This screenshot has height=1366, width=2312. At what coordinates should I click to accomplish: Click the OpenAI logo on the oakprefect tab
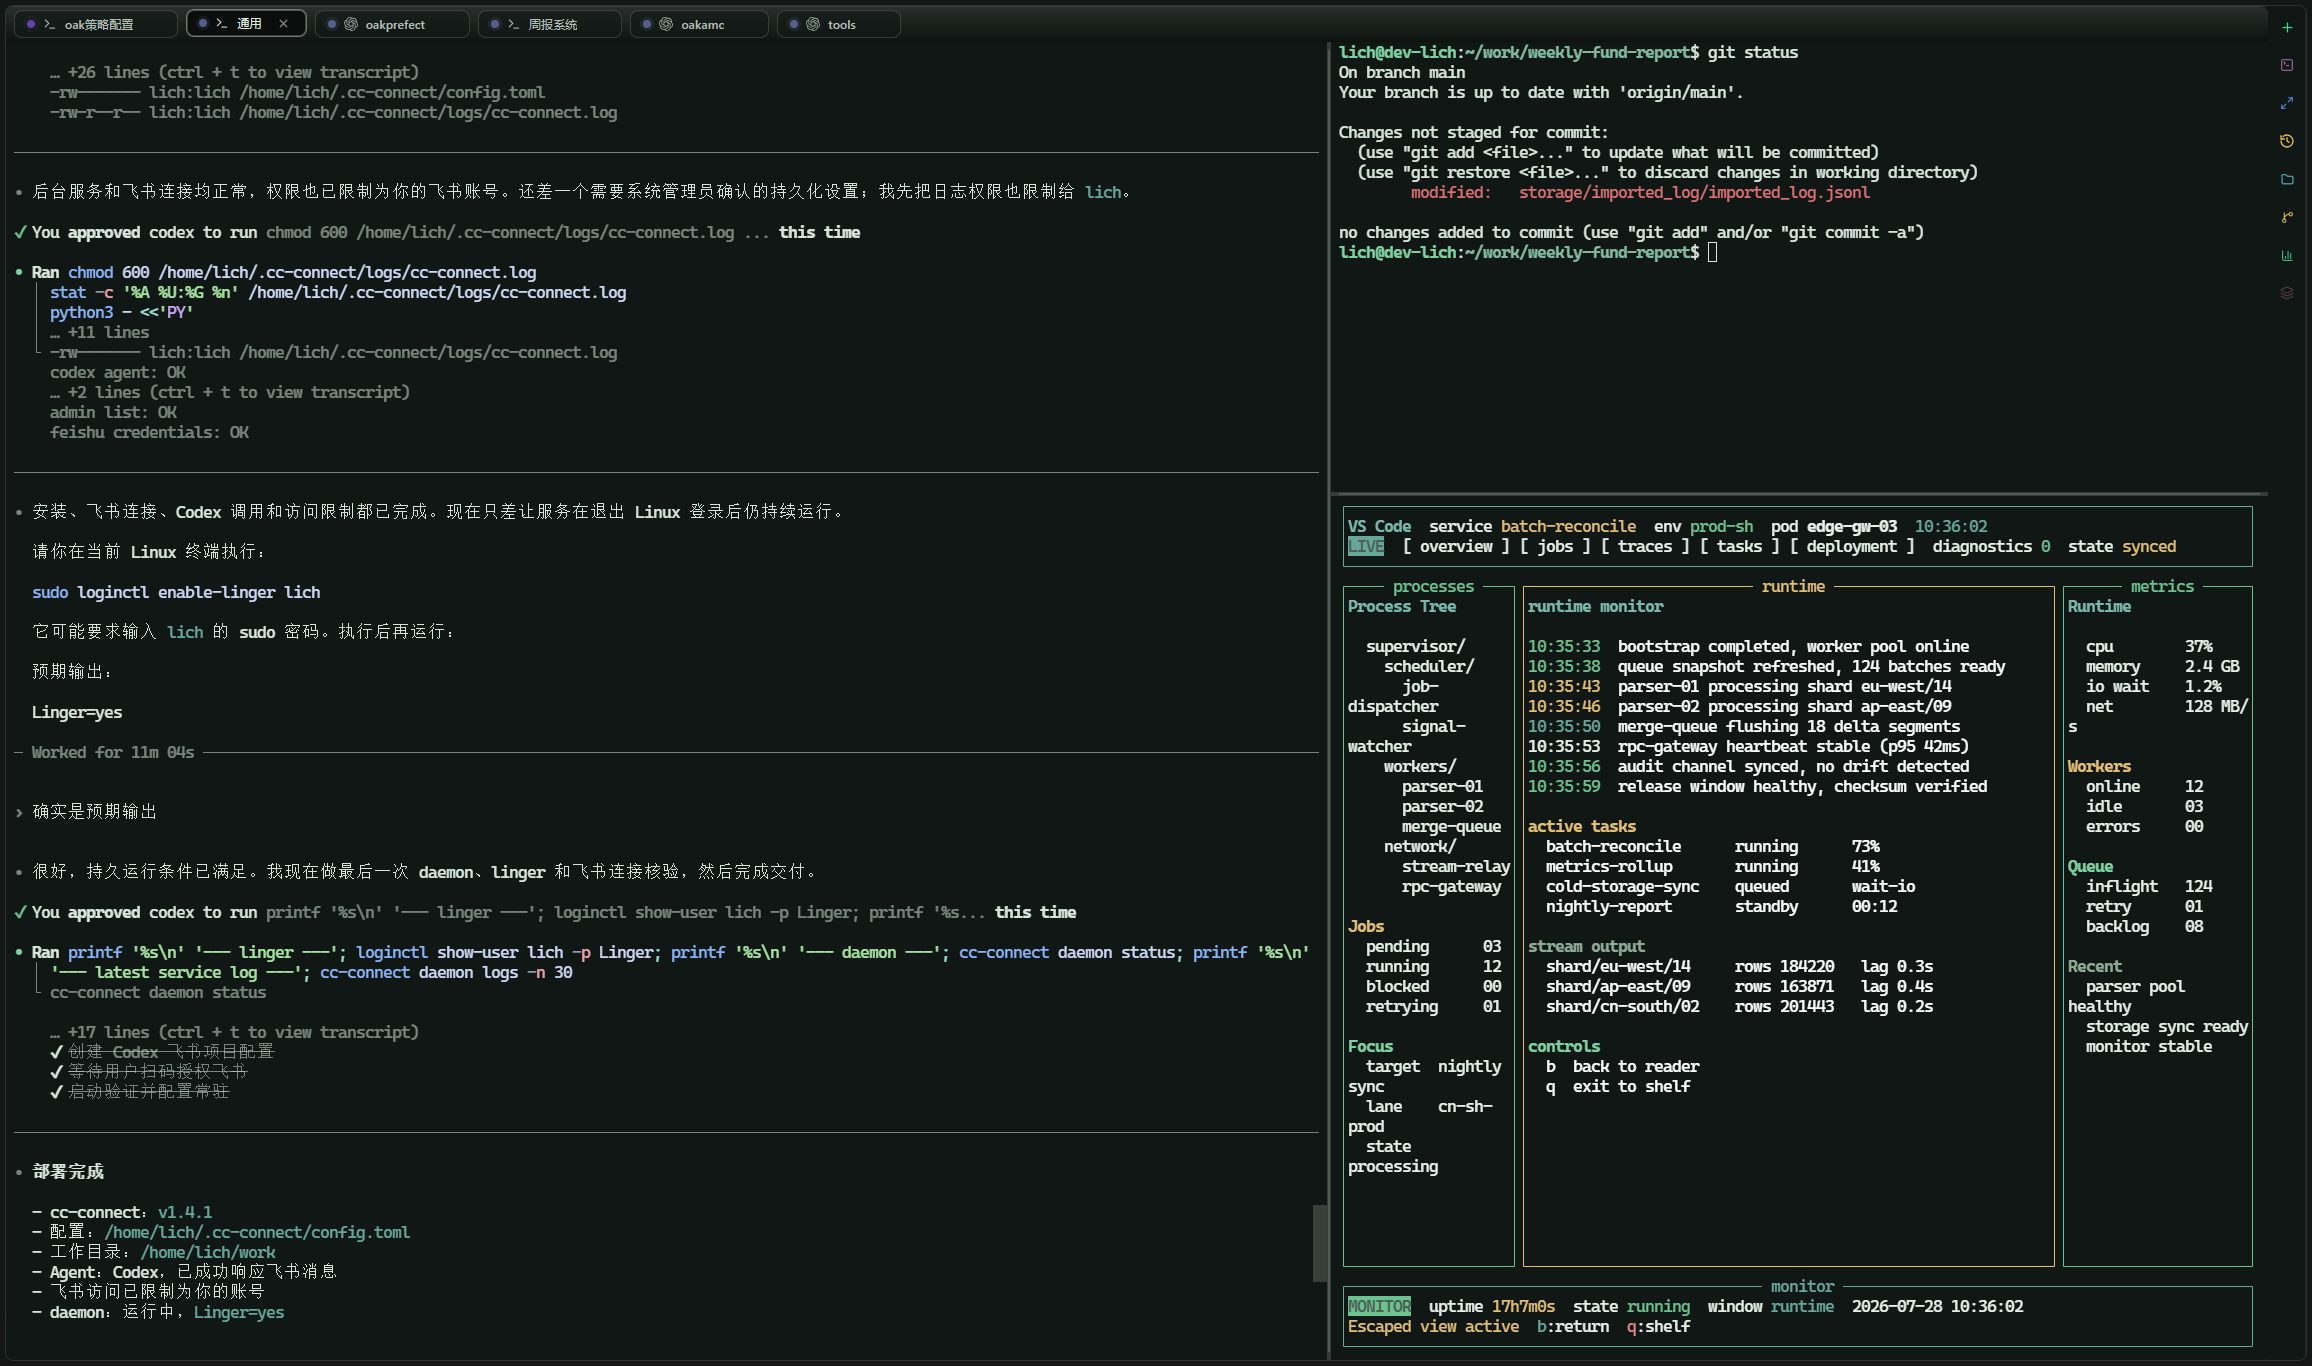tap(351, 24)
